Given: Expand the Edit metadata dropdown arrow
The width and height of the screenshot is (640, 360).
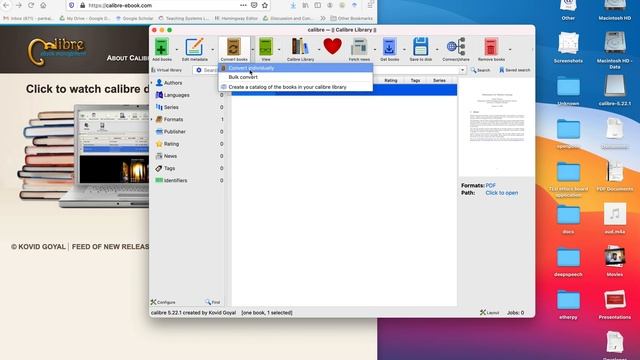Looking at the screenshot, I should click(213, 50).
